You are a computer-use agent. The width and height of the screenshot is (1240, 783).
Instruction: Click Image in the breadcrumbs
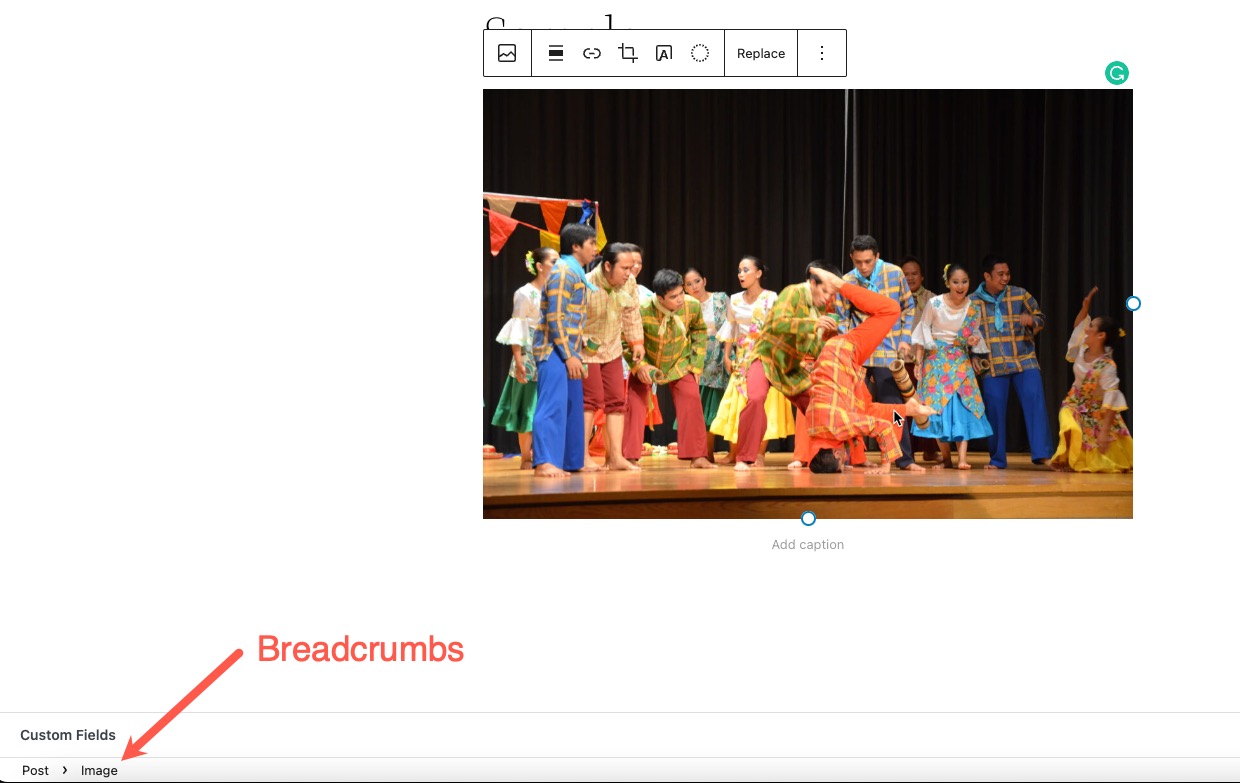[x=99, y=771]
